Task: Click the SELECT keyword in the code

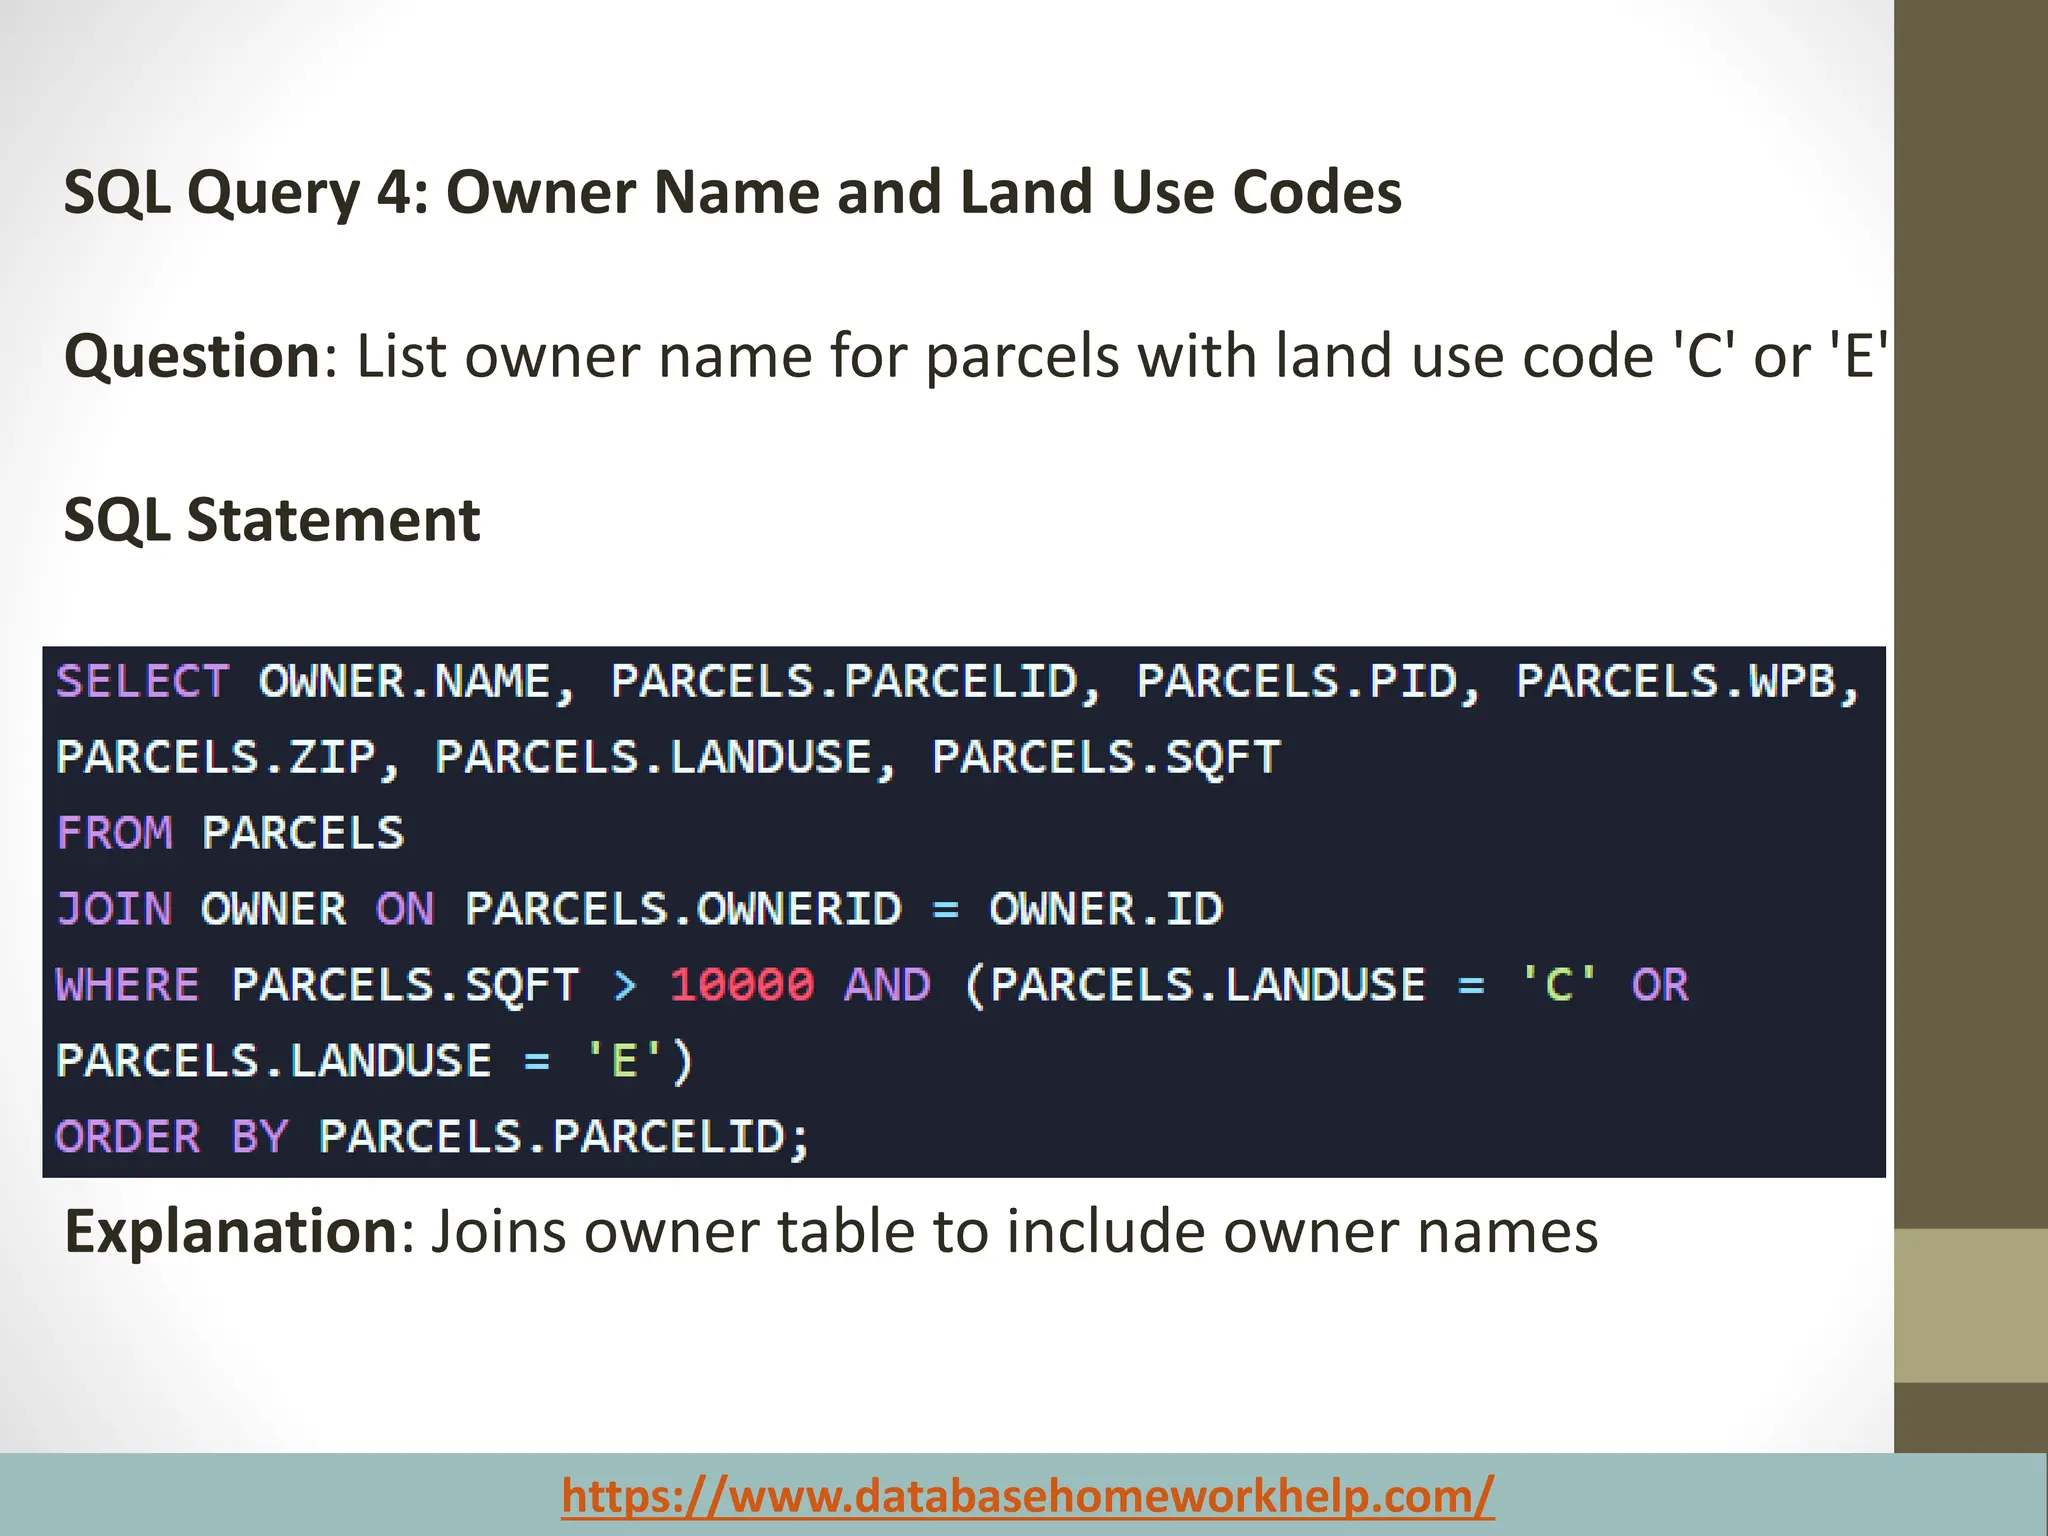Action: (142, 682)
